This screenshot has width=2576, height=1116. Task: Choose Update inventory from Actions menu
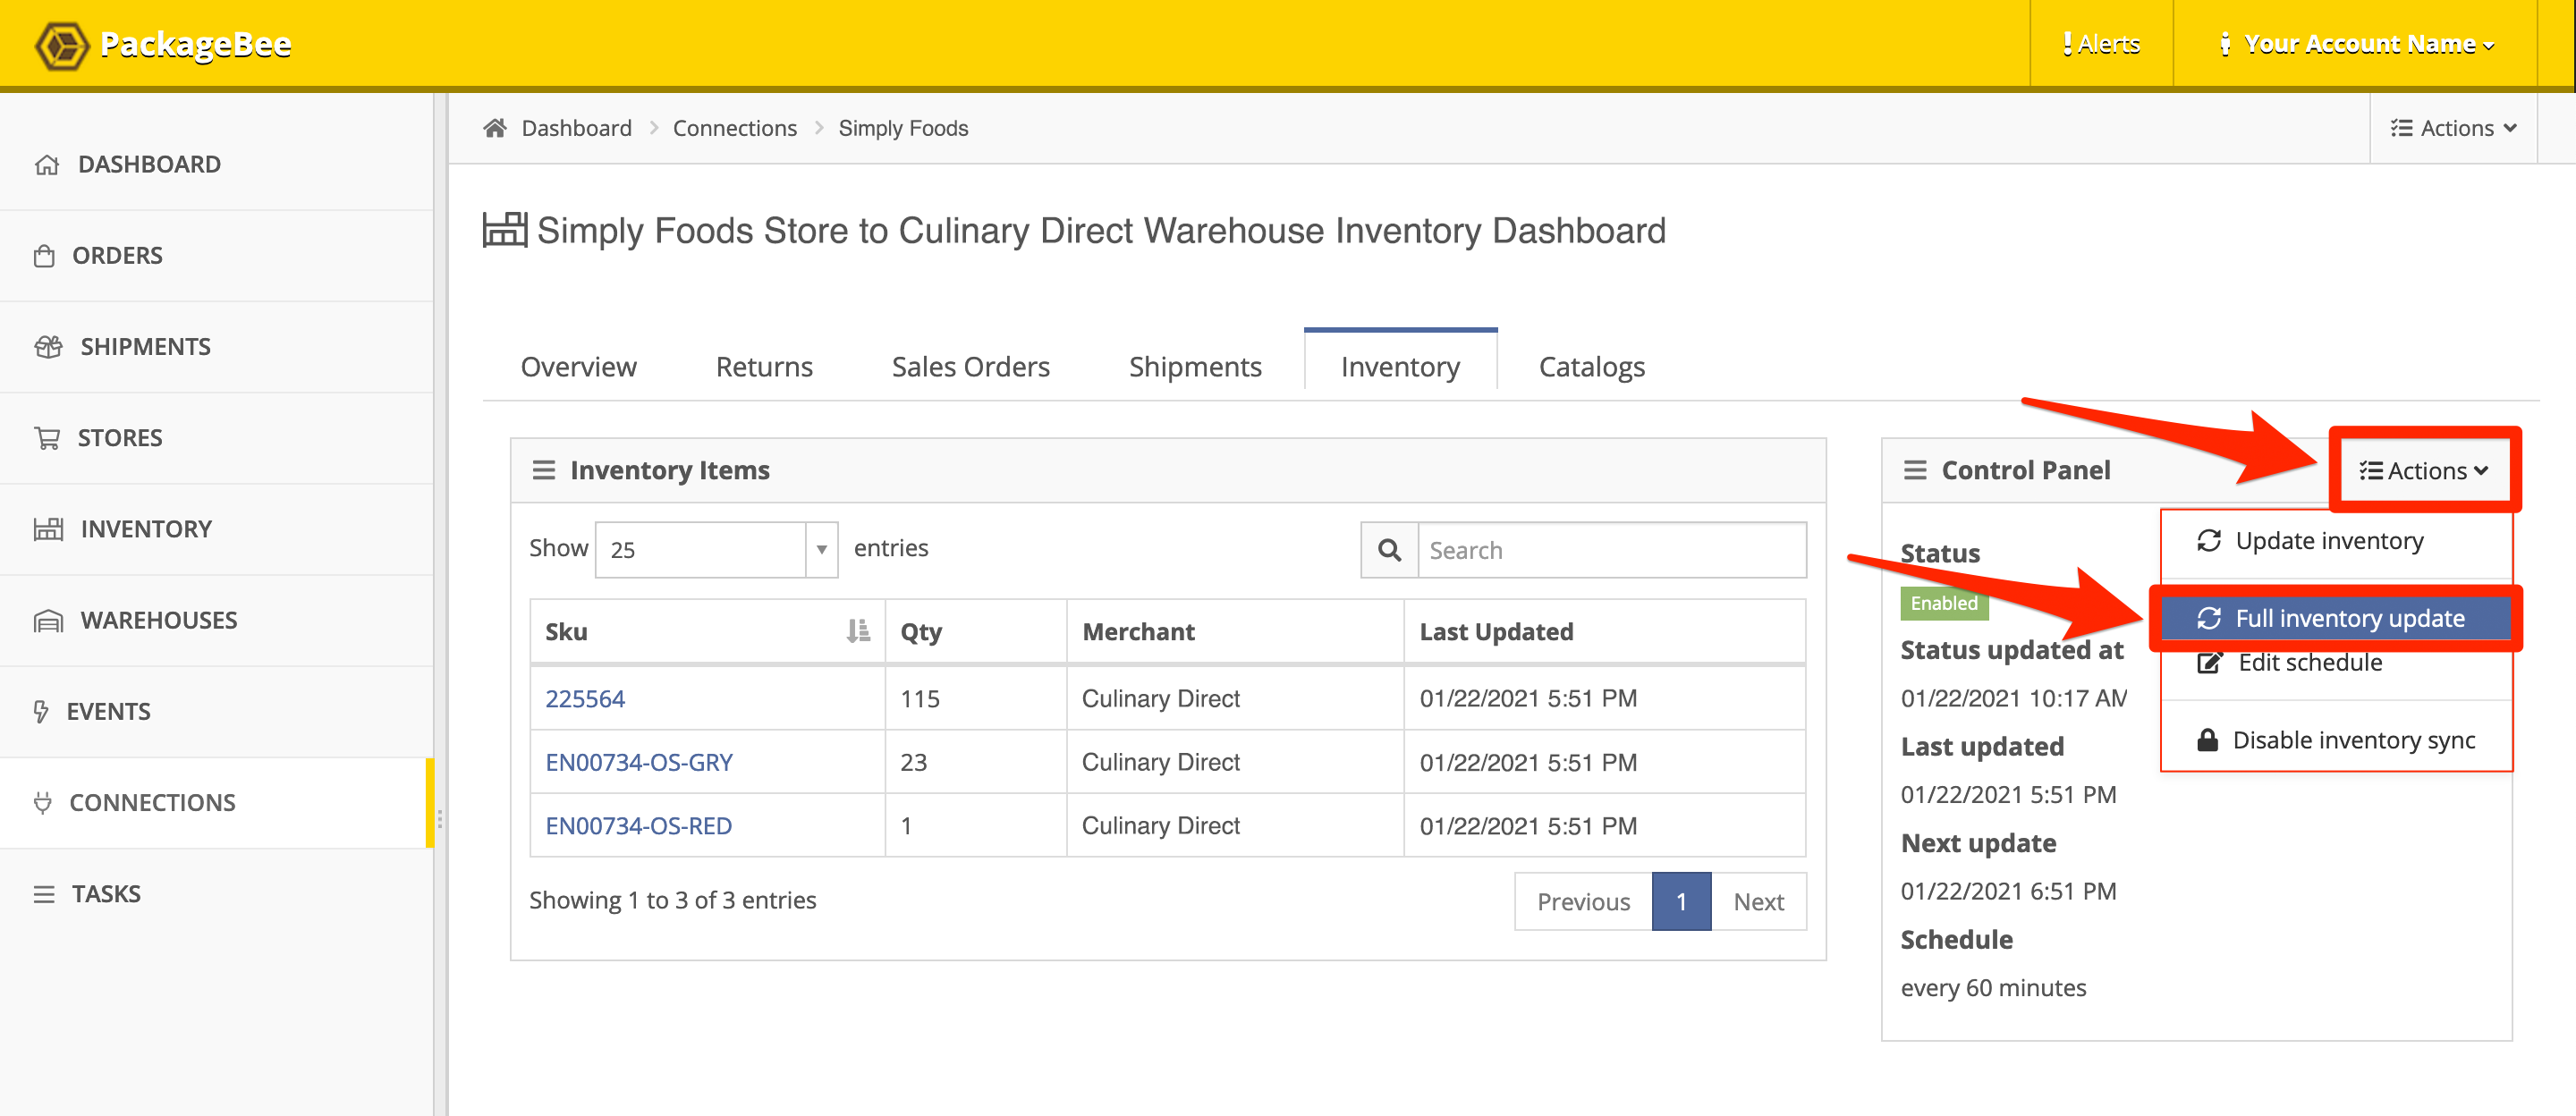(x=2336, y=541)
